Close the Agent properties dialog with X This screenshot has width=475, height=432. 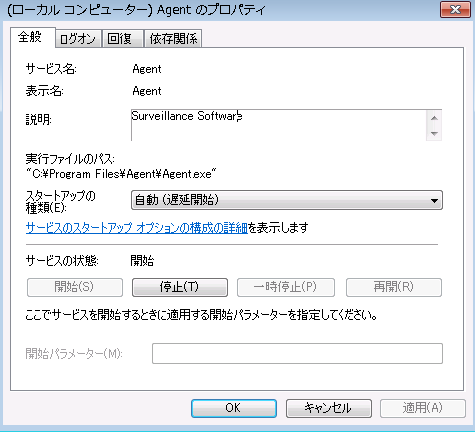click(455, 9)
